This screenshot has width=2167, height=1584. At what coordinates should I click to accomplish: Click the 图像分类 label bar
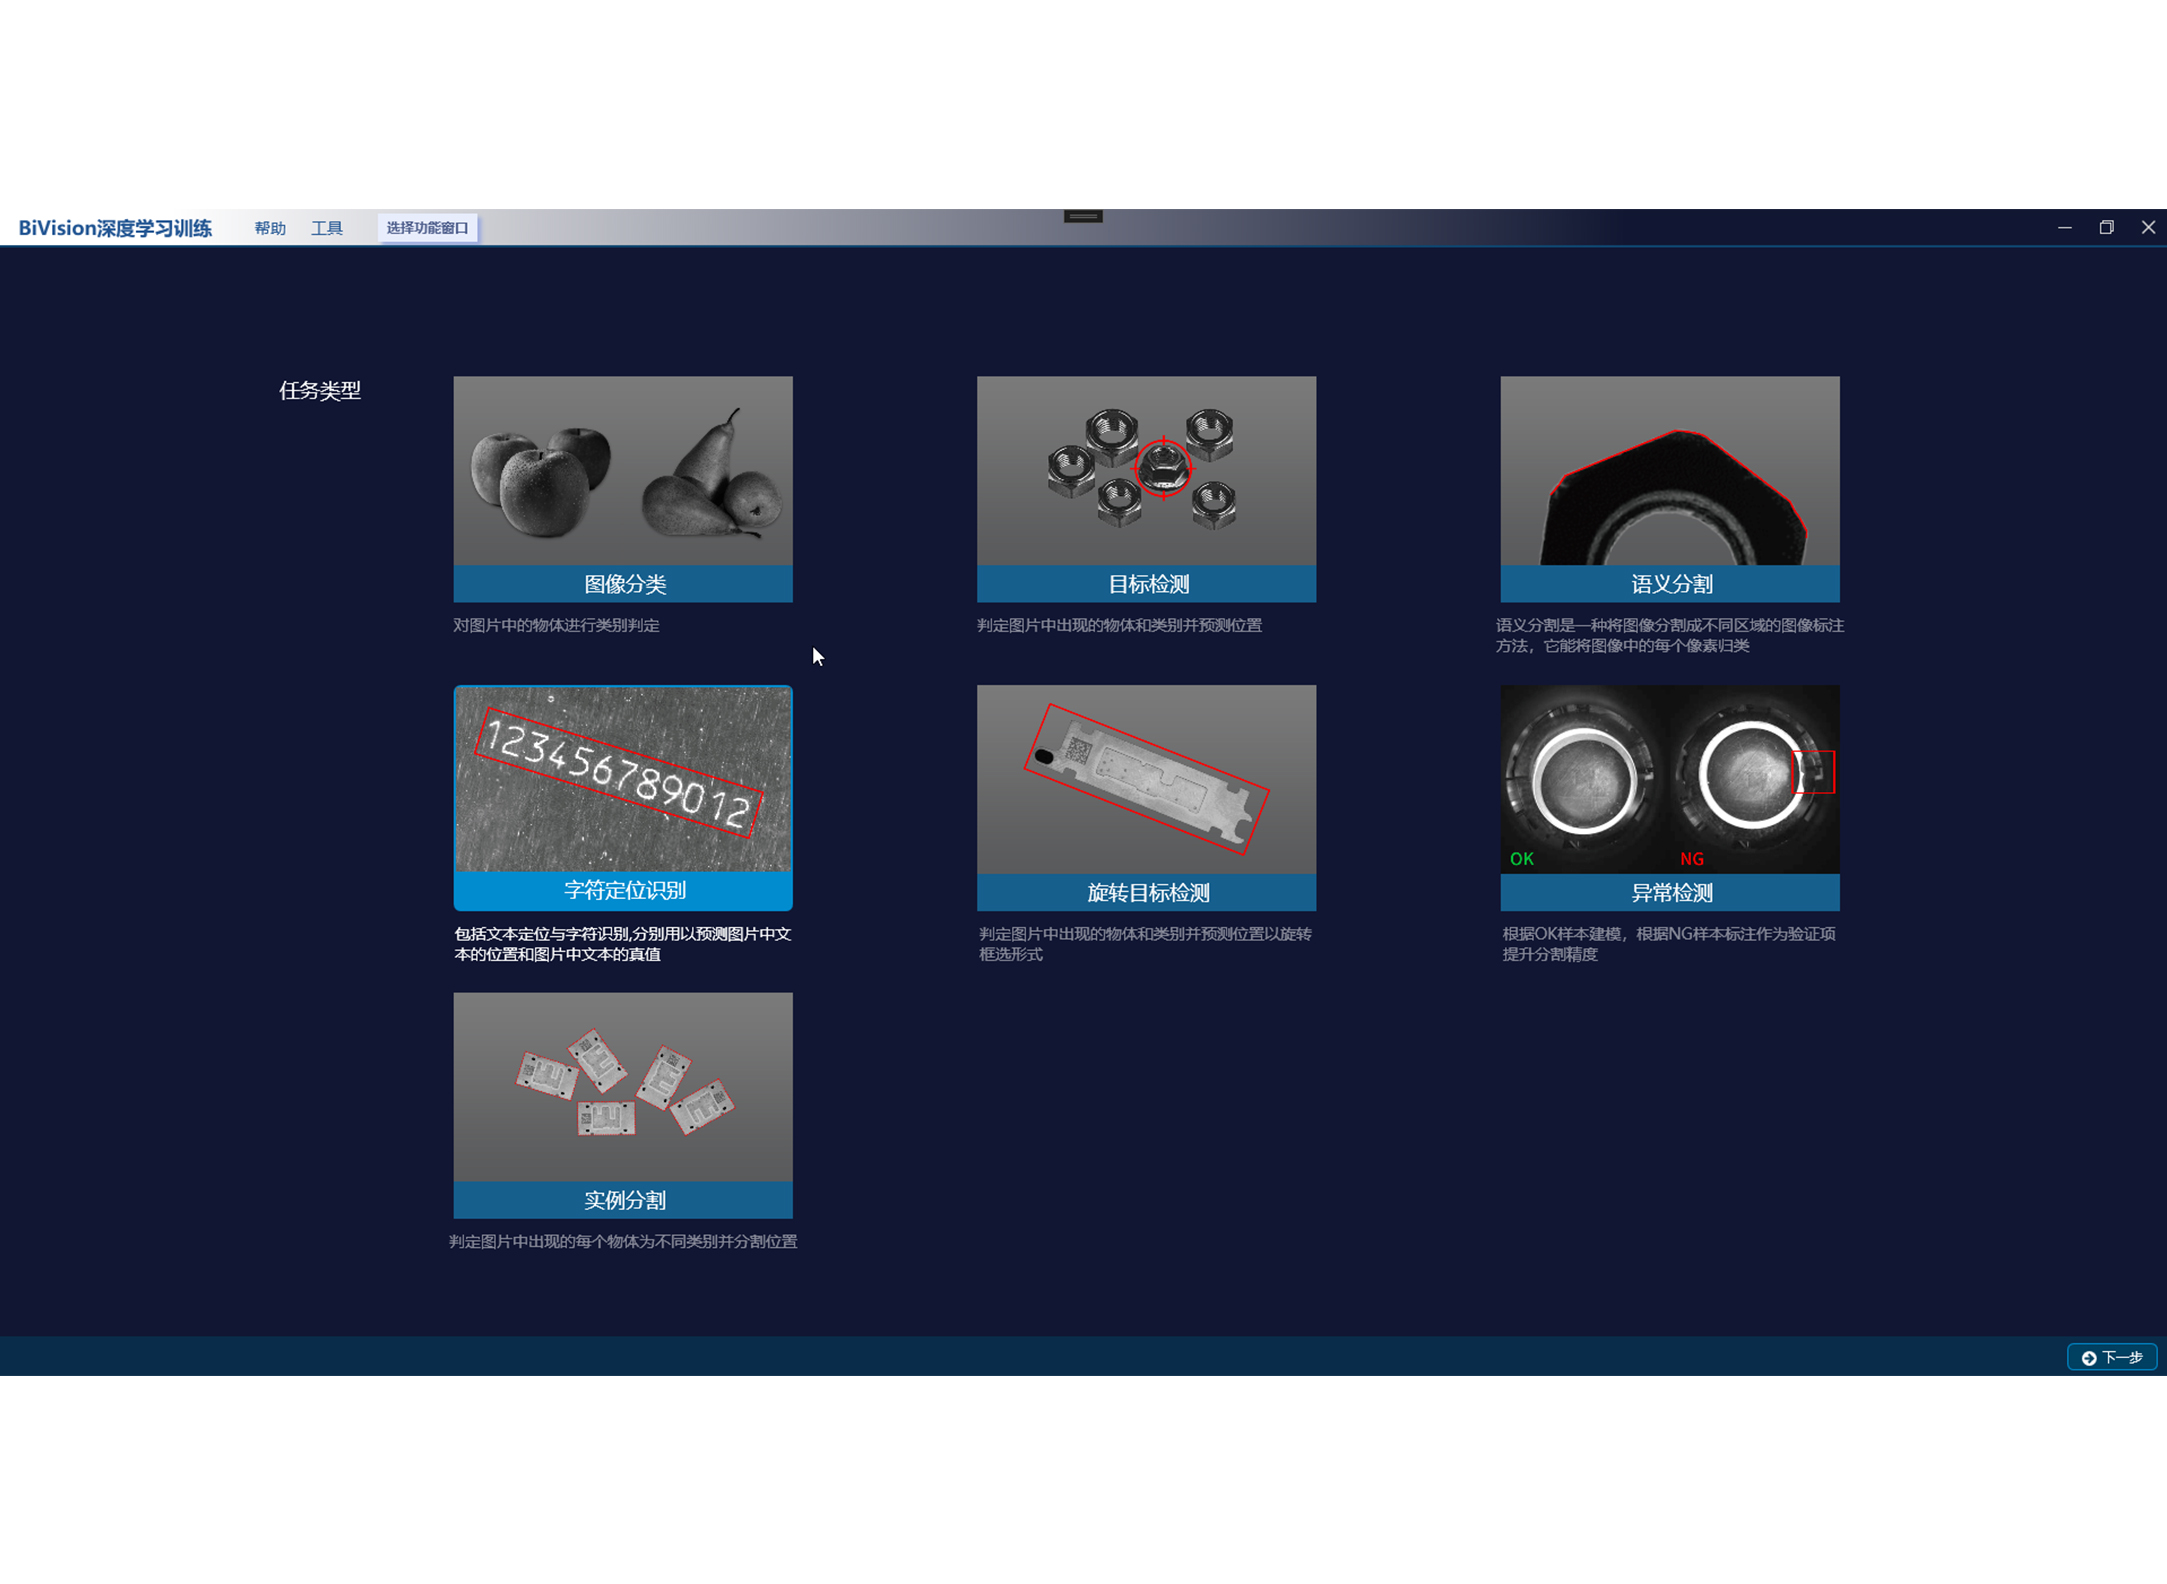click(x=622, y=584)
